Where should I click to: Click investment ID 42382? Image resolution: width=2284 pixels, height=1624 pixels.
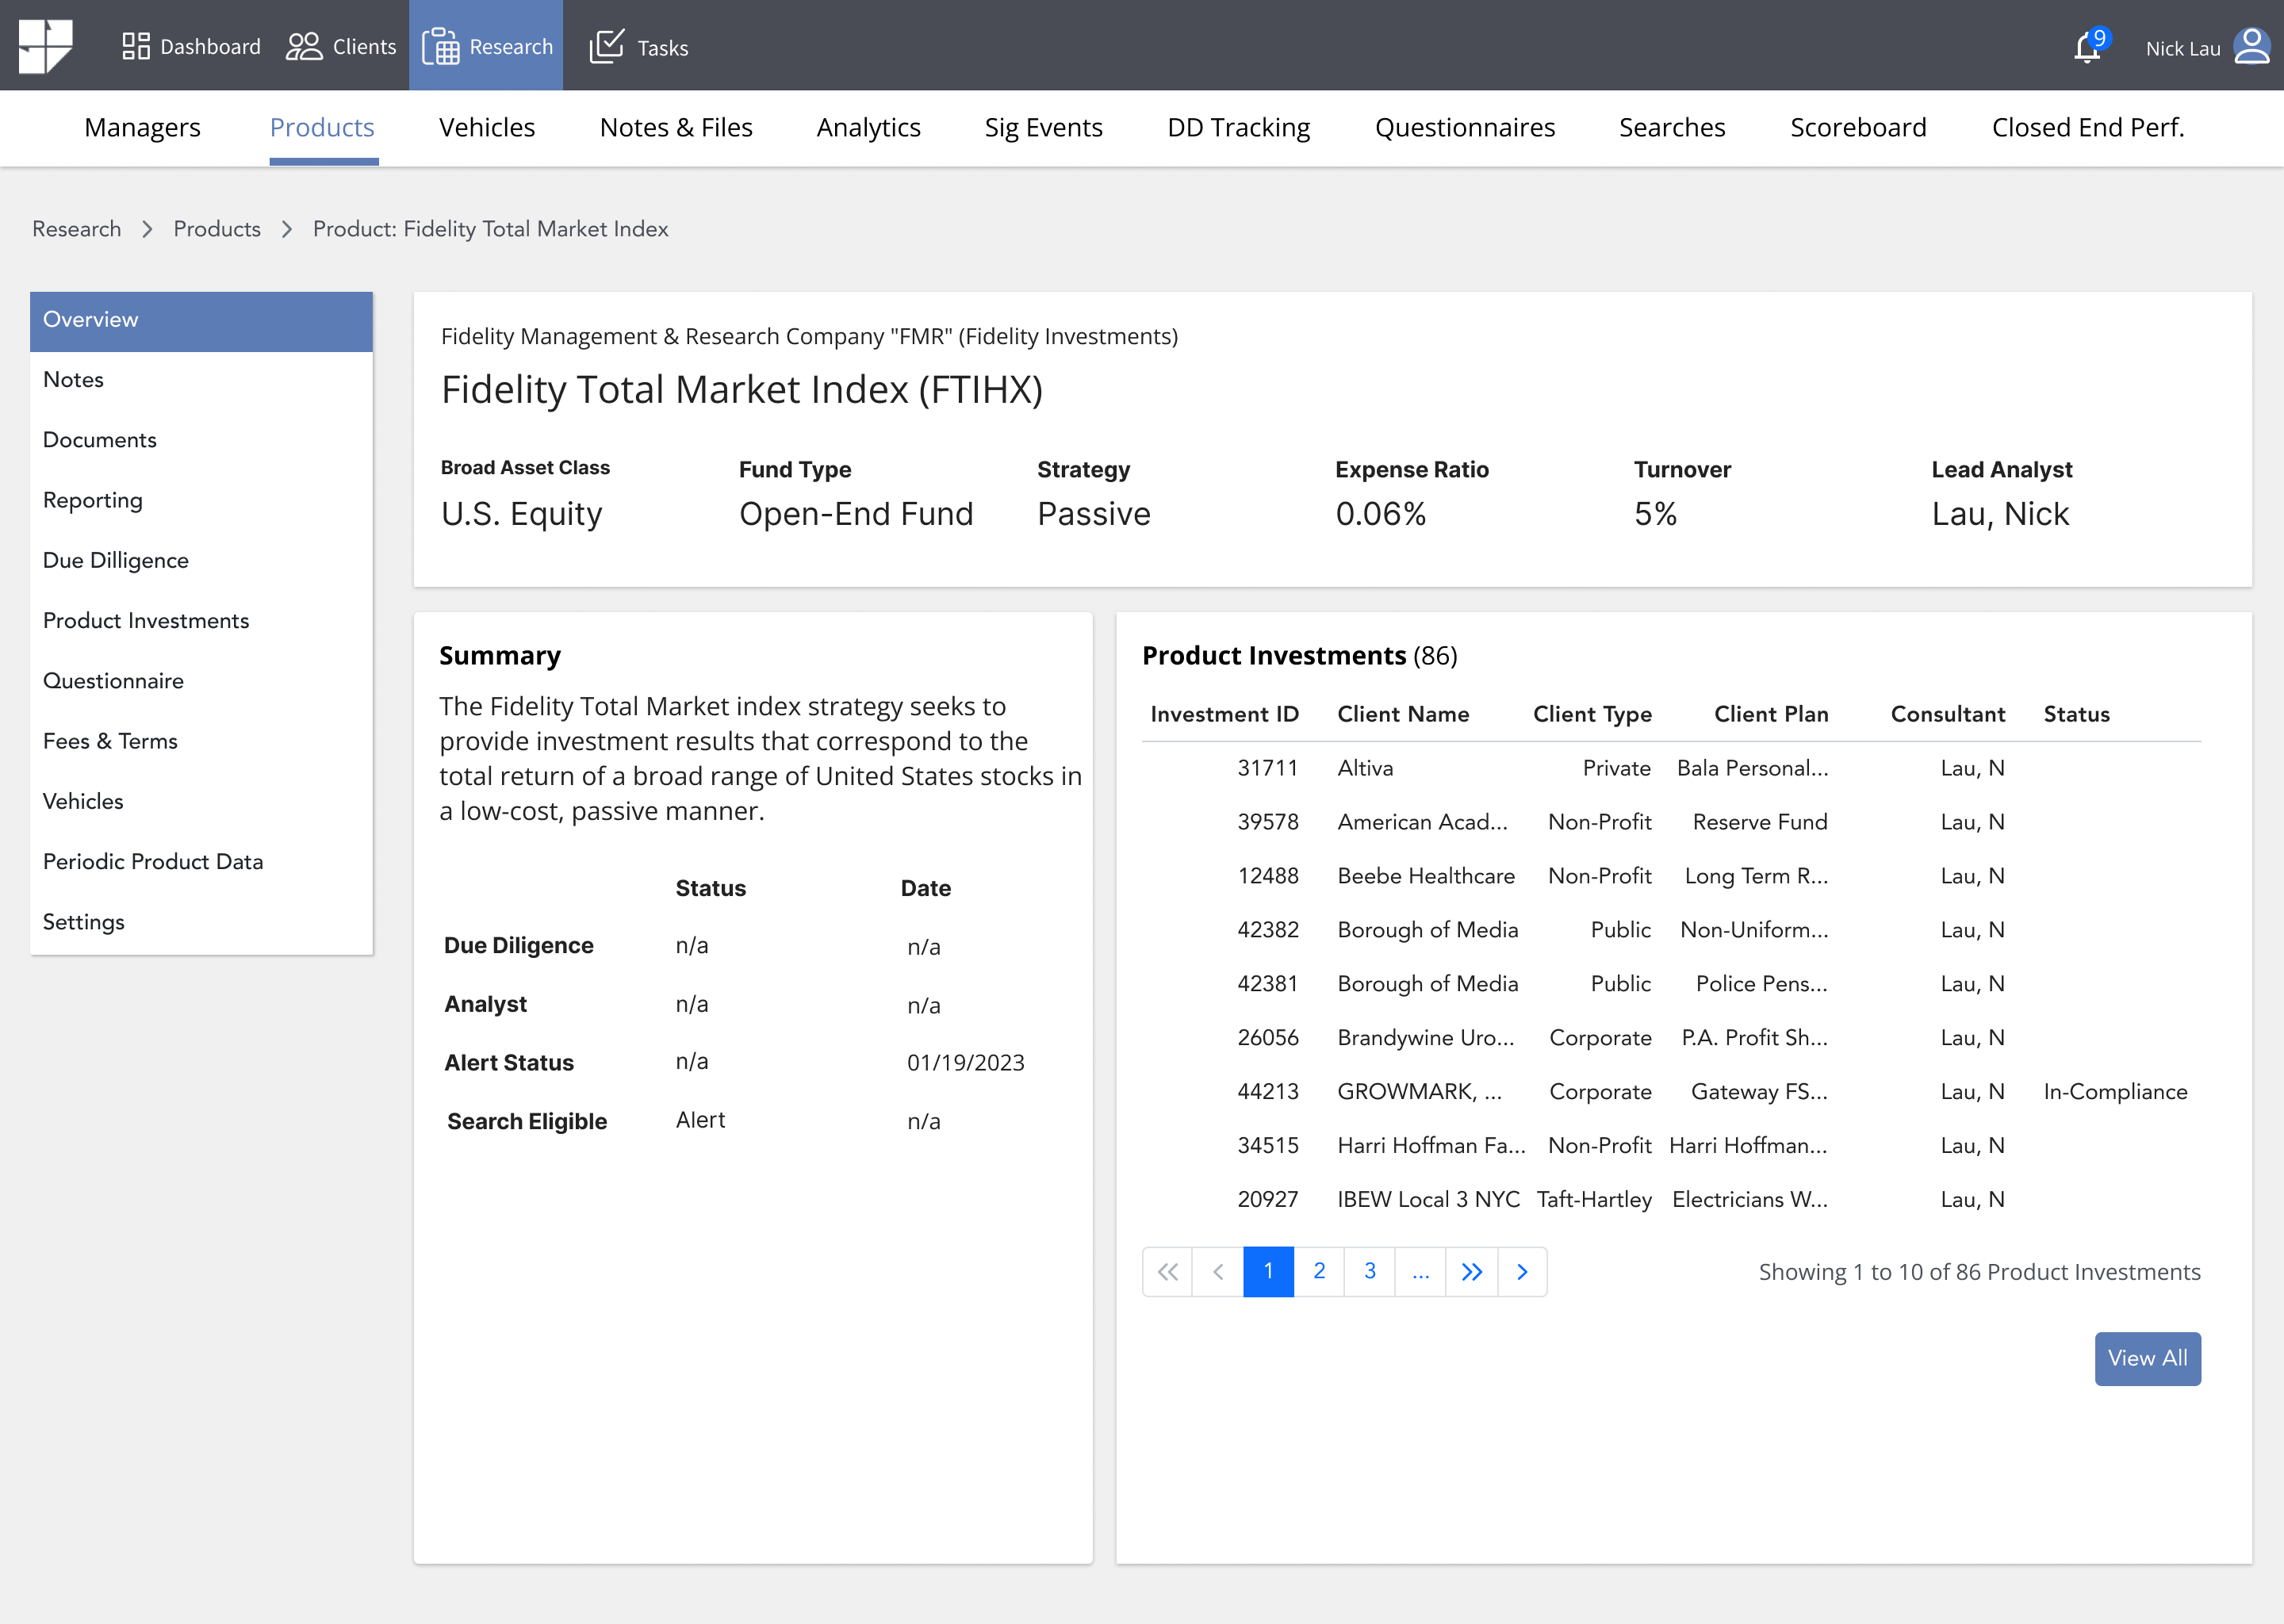click(x=1268, y=930)
